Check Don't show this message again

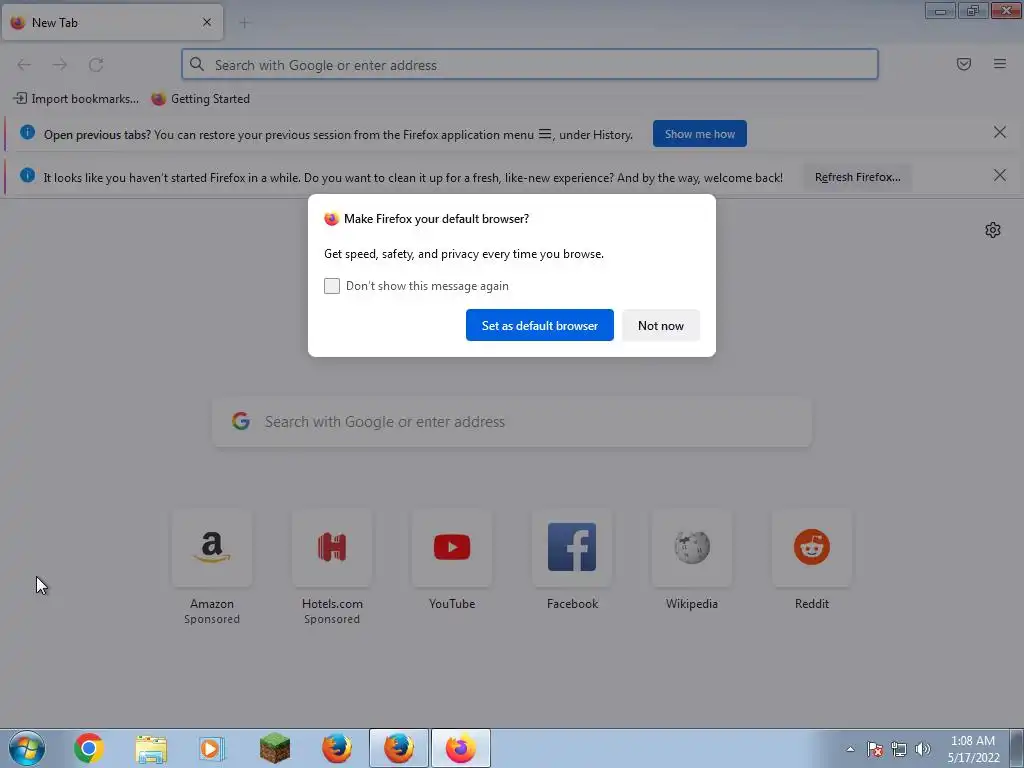(x=332, y=286)
